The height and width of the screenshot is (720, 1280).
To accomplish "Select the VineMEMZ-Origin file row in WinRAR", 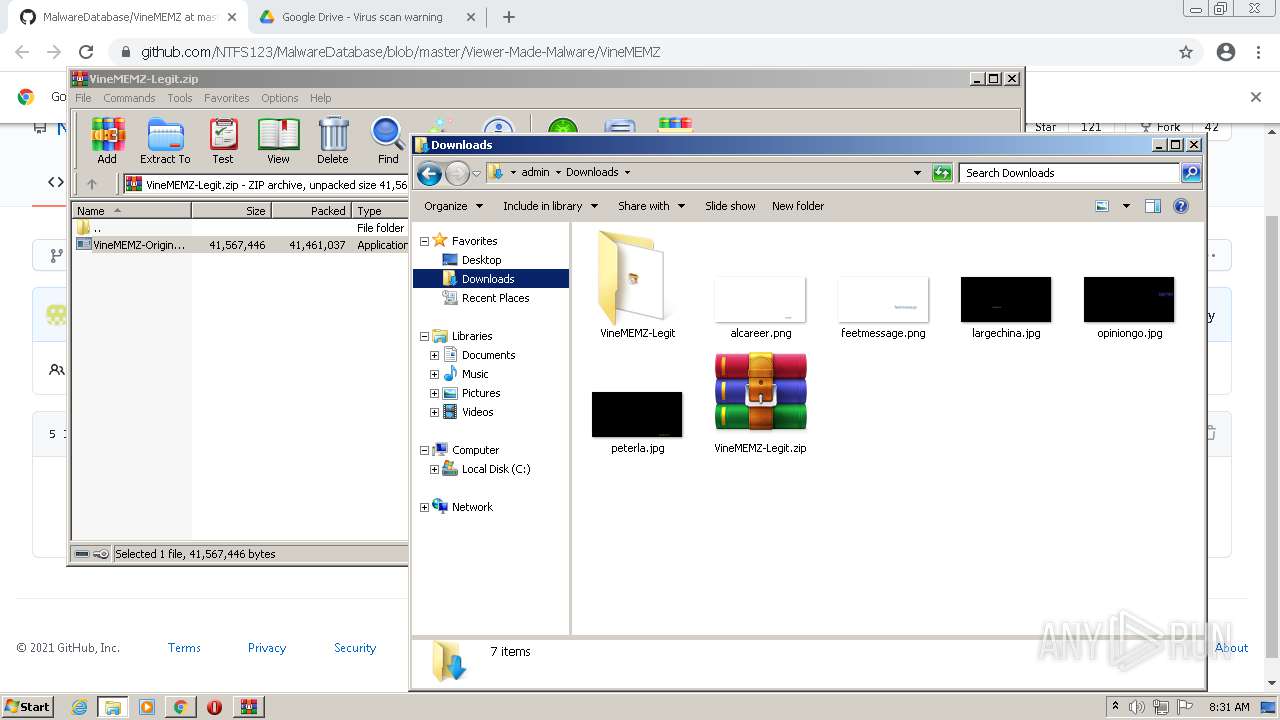I will point(240,245).
